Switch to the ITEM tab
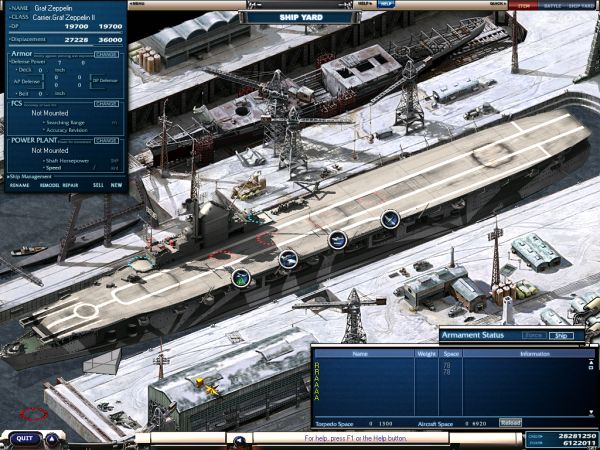The width and height of the screenshot is (600, 450). [x=523, y=5]
